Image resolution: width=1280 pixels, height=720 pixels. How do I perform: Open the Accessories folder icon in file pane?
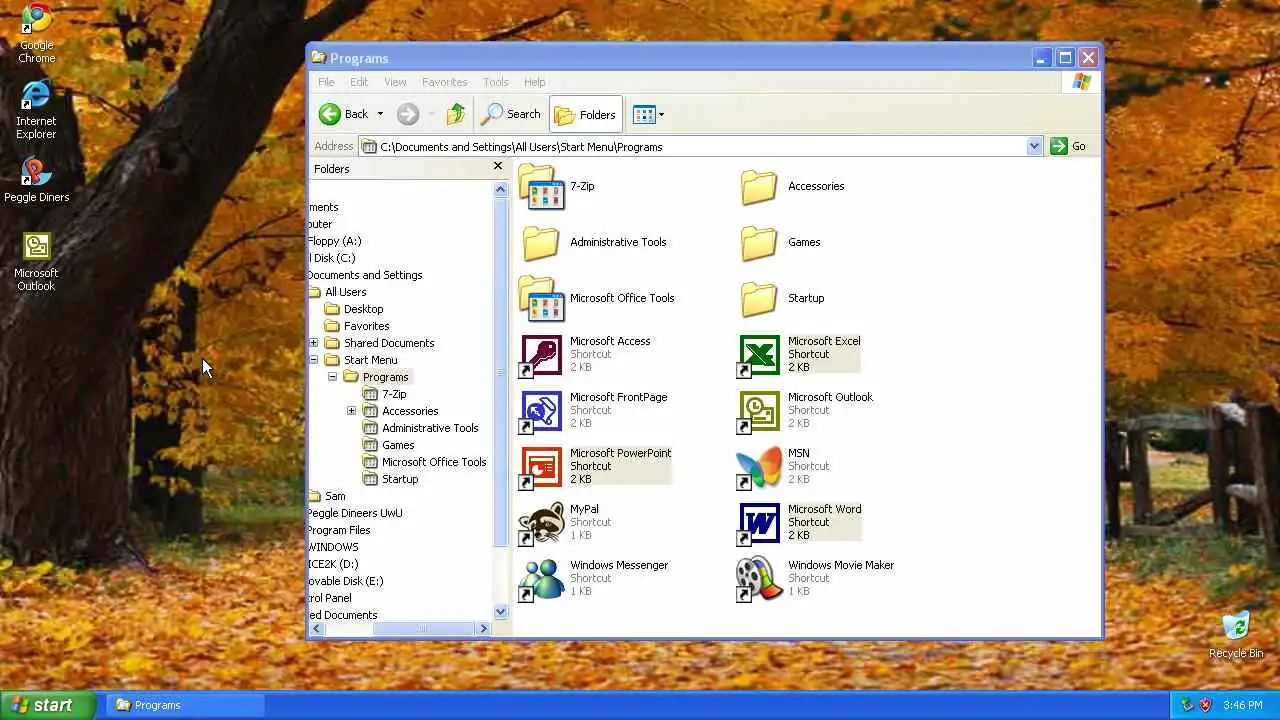coord(759,187)
